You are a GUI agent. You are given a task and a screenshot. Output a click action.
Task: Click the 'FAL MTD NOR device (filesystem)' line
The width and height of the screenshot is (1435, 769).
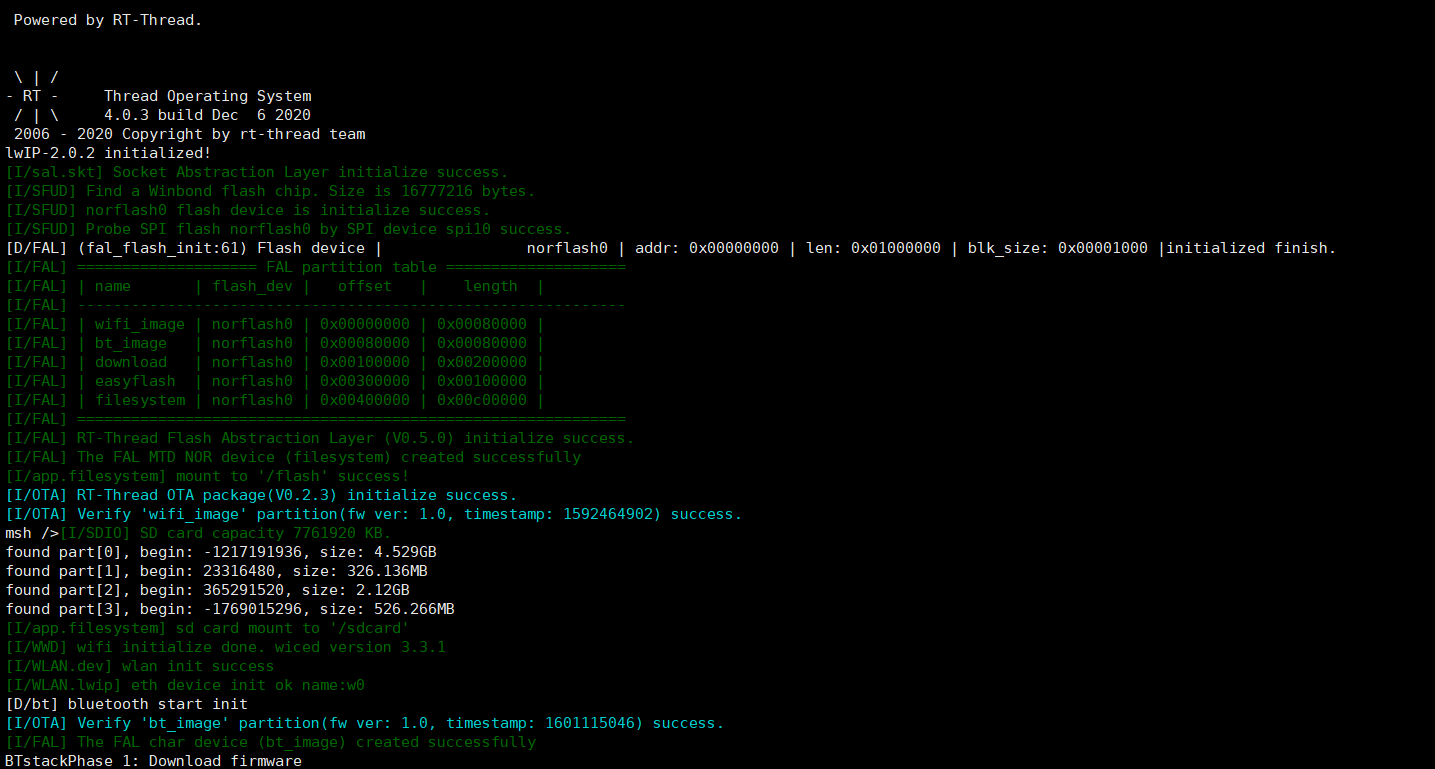[x=293, y=457]
